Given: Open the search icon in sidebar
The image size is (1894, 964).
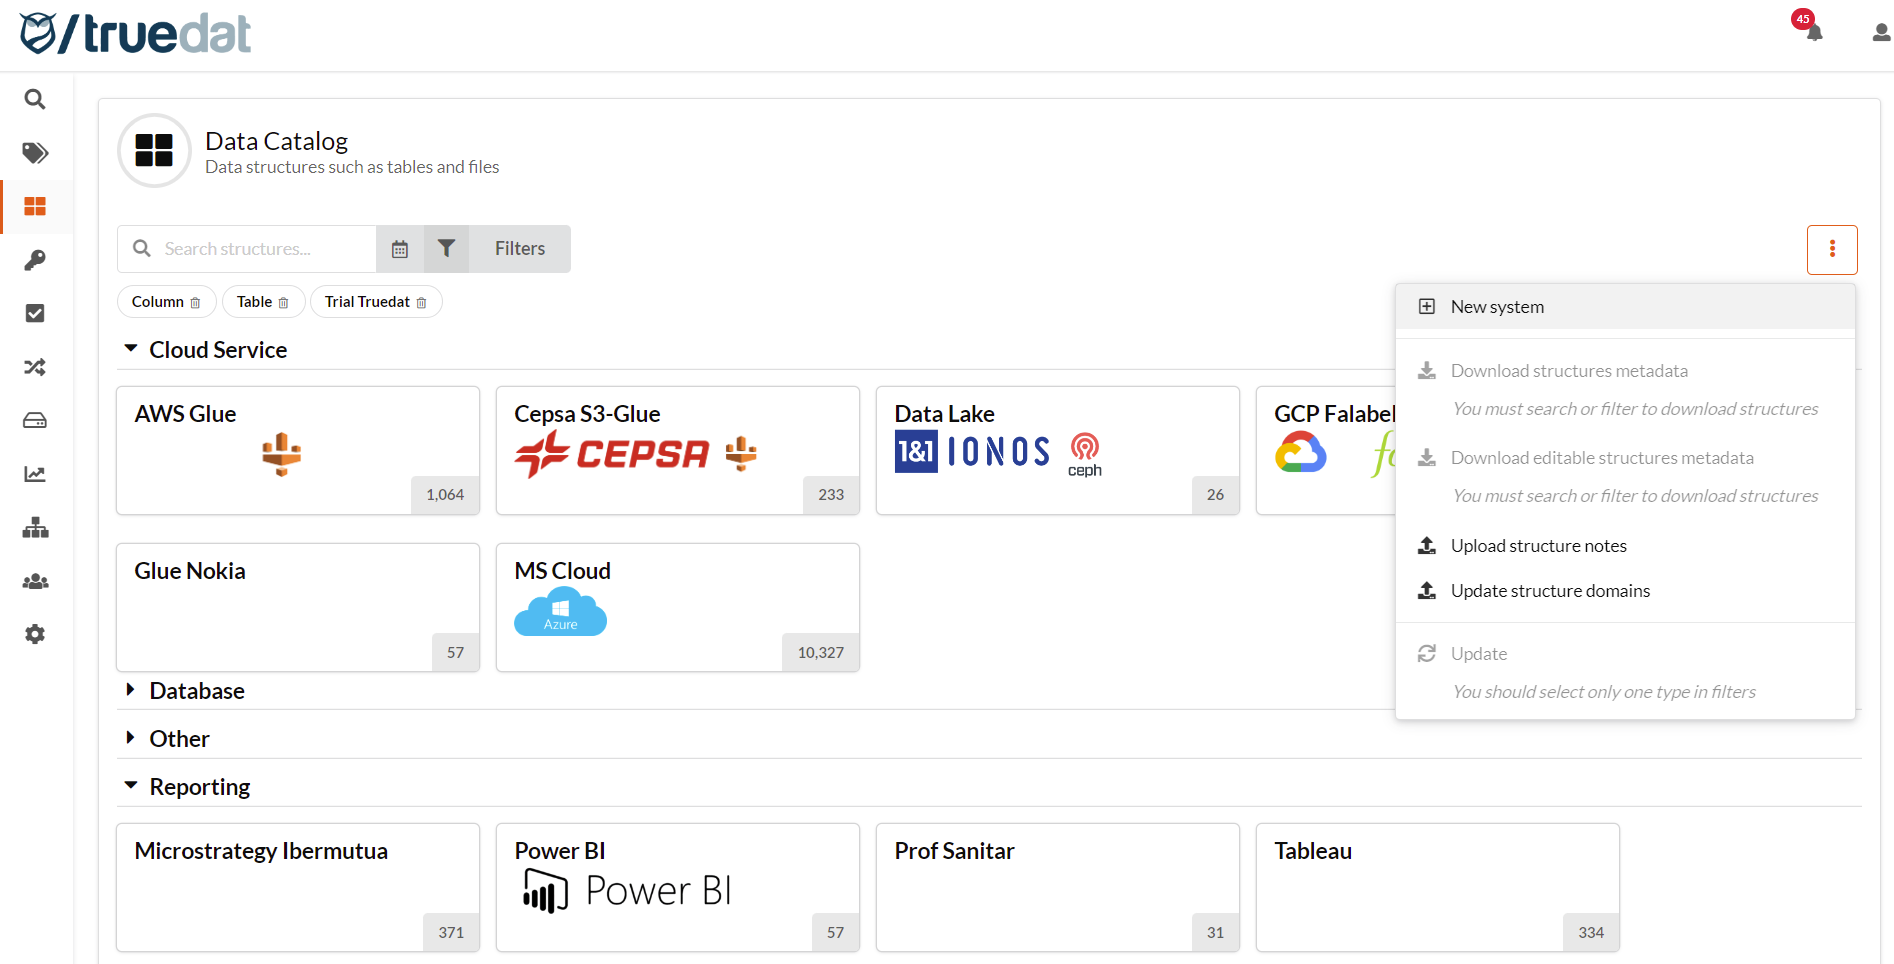Looking at the screenshot, I should 35,99.
